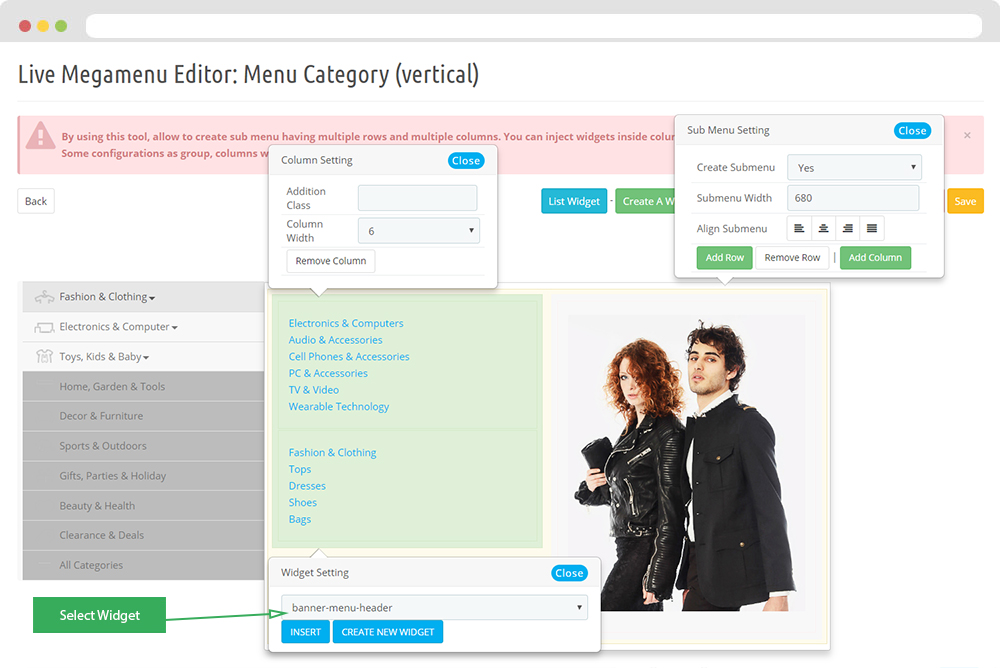The image size is (1000, 668).
Task: Click the warning triangle icon in the alert
Action: [40, 135]
